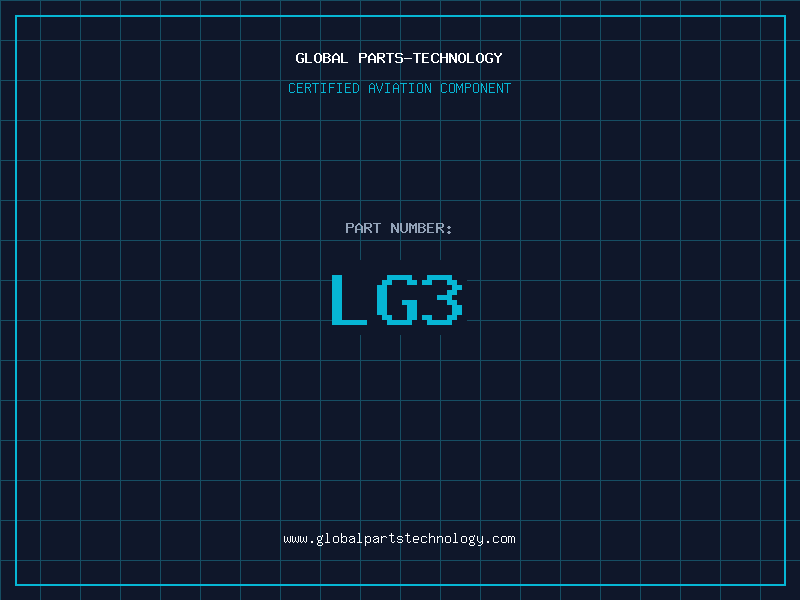
Task: Click the large letter L
Action: pyautogui.click(x=348, y=299)
